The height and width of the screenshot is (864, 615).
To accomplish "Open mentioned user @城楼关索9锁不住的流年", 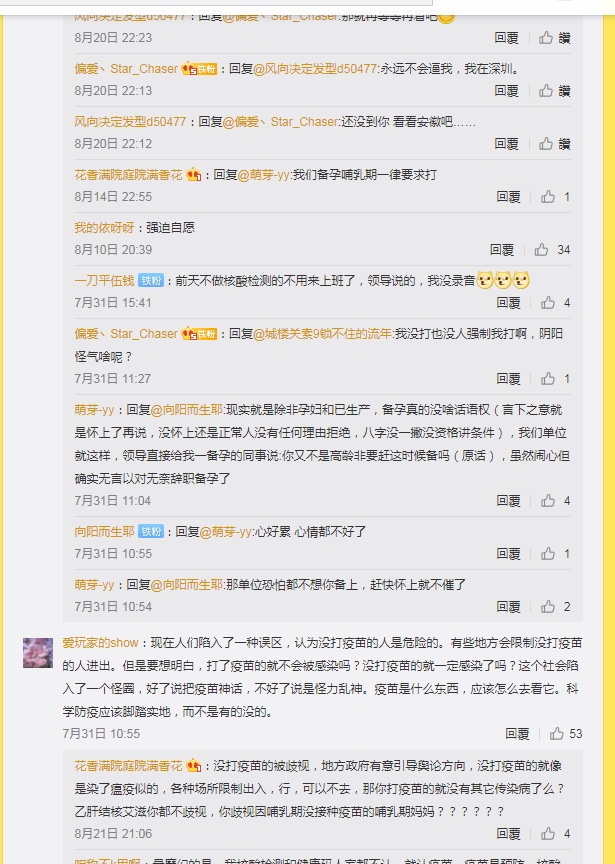I will [x=322, y=334].
